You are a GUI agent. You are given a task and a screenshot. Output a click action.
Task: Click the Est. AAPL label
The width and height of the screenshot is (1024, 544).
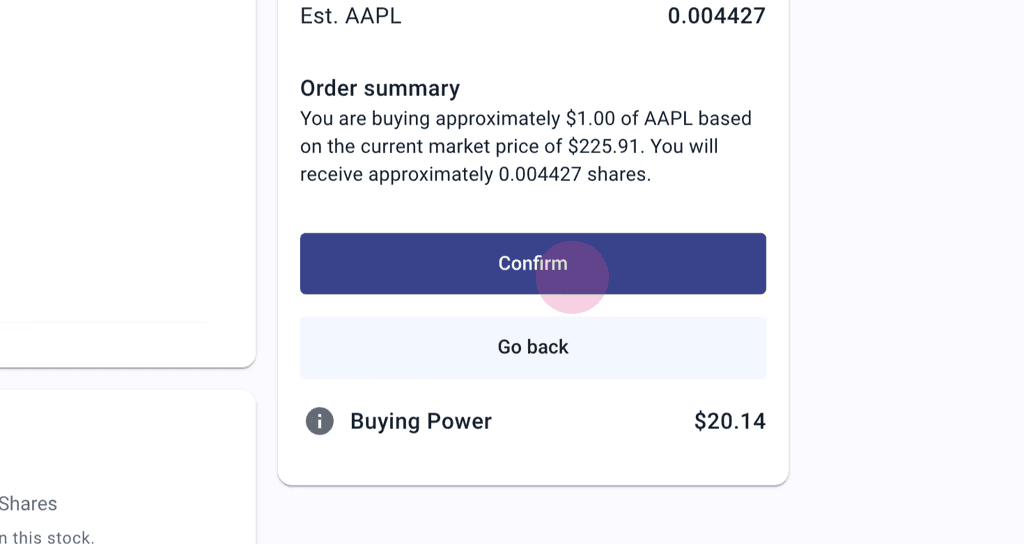350,16
